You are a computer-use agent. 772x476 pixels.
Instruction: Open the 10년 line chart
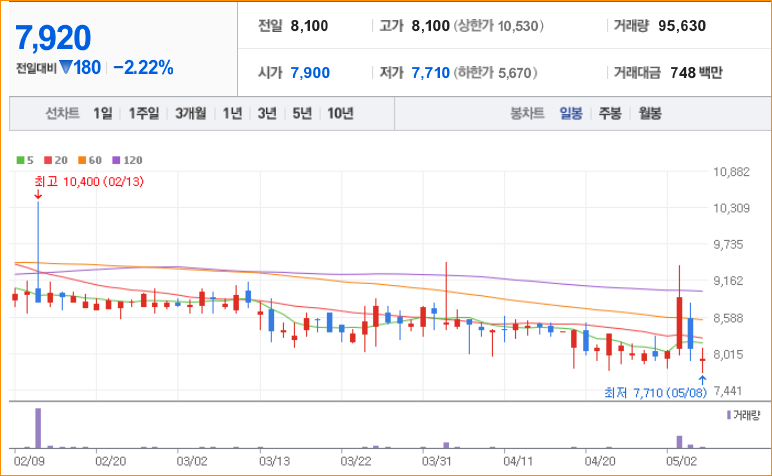click(340, 114)
